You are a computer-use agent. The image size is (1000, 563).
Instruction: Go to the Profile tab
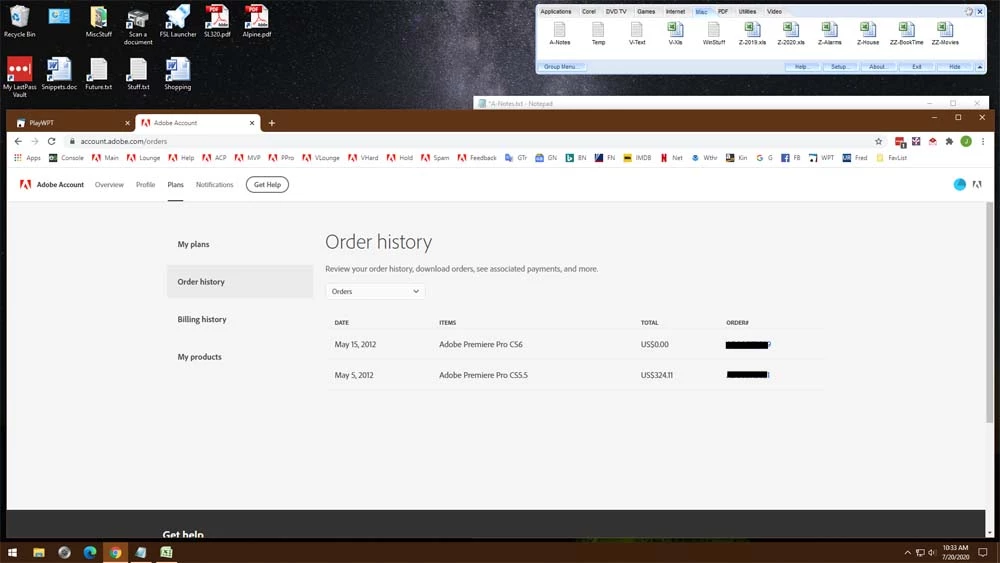tap(145, 185)
